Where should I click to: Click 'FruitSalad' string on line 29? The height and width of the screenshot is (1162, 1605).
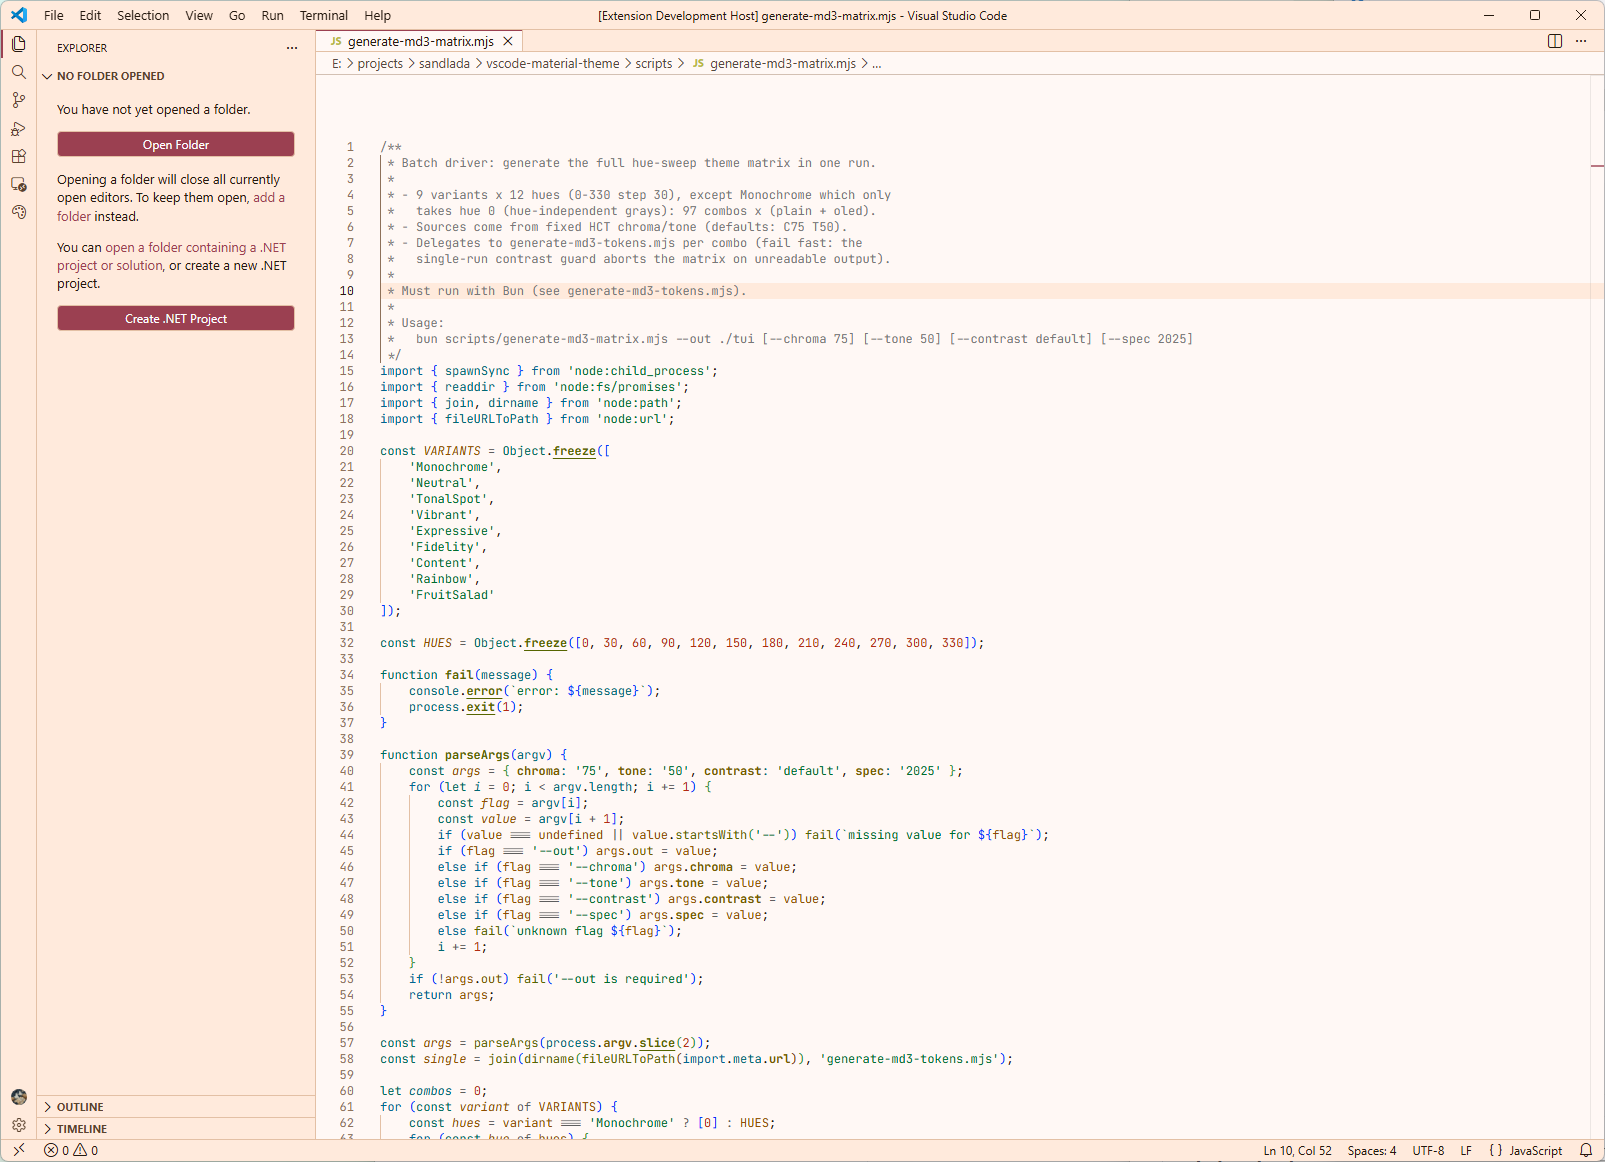click(452, 595)
